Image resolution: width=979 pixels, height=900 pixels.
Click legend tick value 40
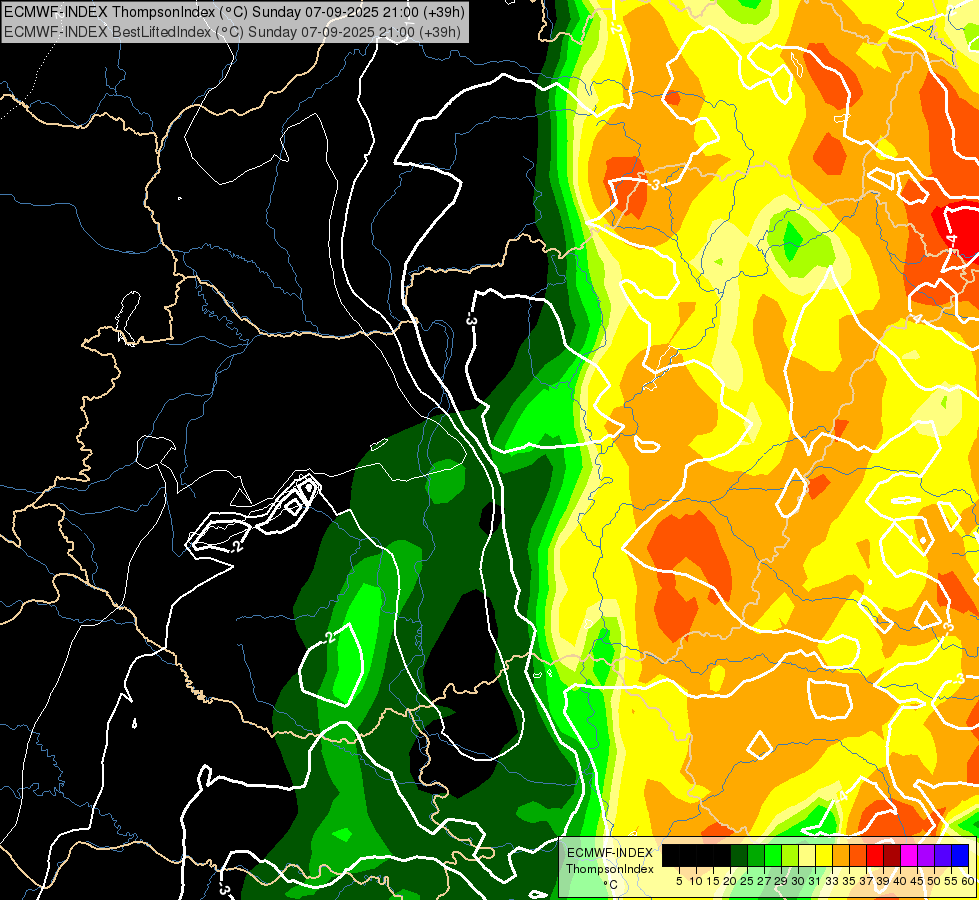pyautogui.click(x=900, y=881)
